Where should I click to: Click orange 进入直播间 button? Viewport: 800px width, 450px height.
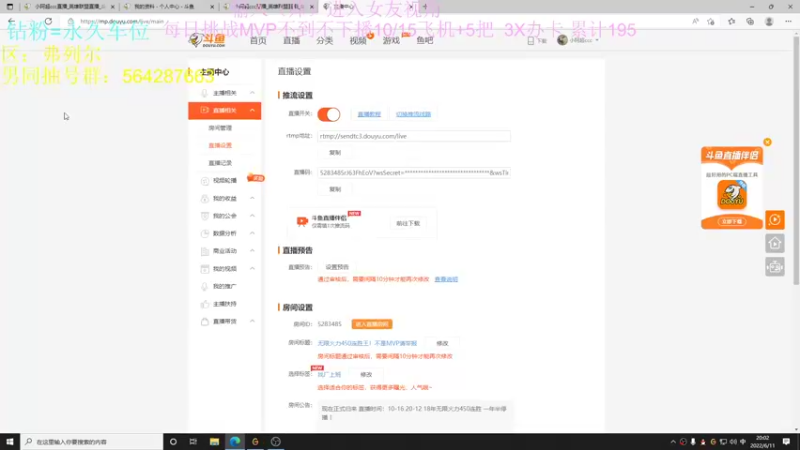(x=372, y=324)
